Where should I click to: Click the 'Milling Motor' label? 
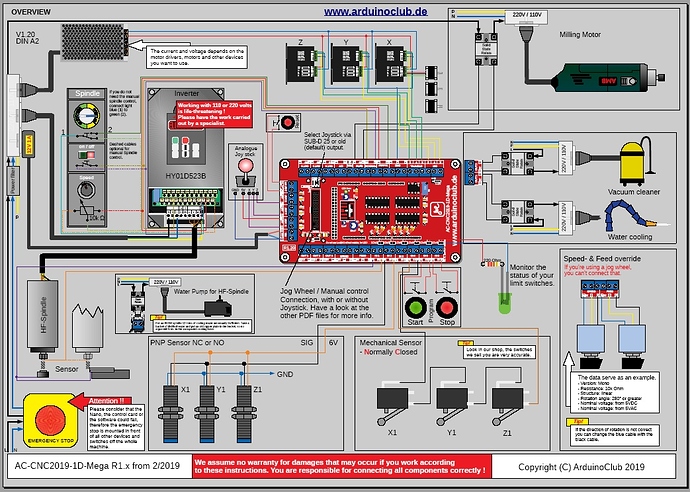(x=580, y=34)
